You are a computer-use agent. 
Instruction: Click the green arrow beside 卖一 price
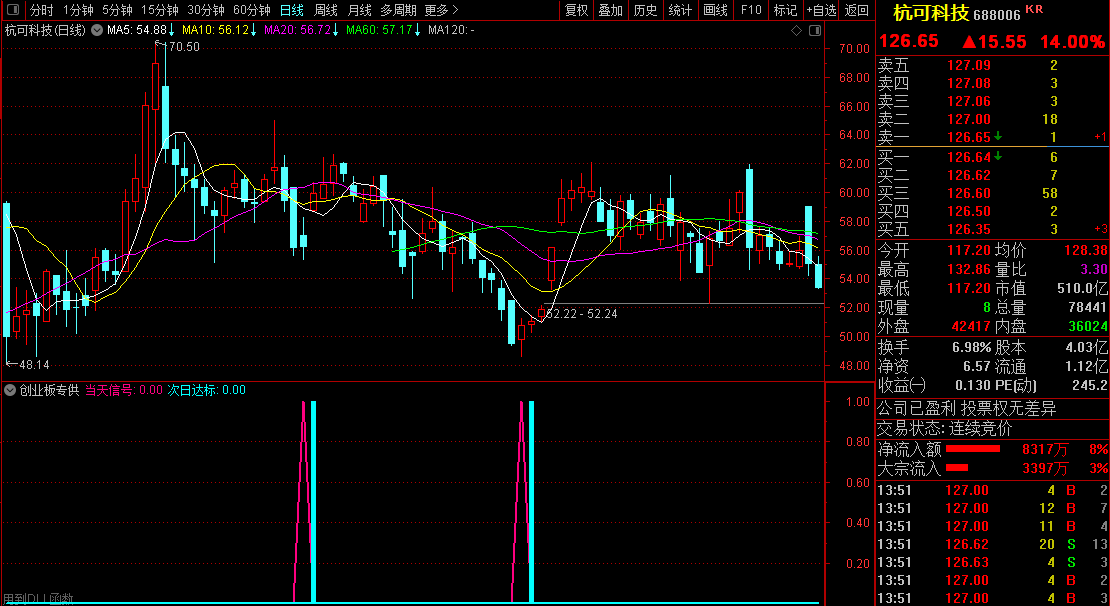[x=997, y=136]
